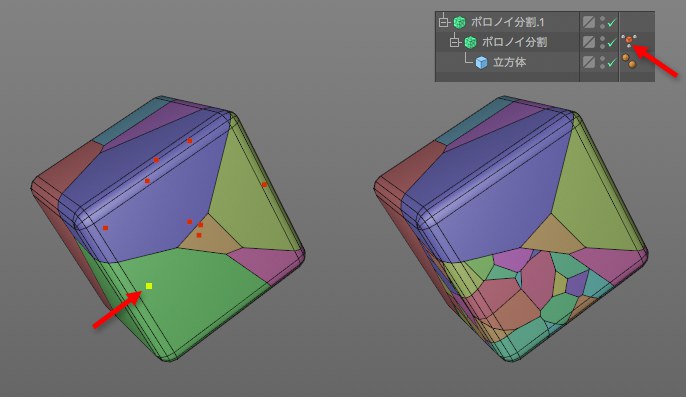Disable child ボロノイ分割 using its green checkmark
This screenshot has width=686, height=397.
[612, 42]
